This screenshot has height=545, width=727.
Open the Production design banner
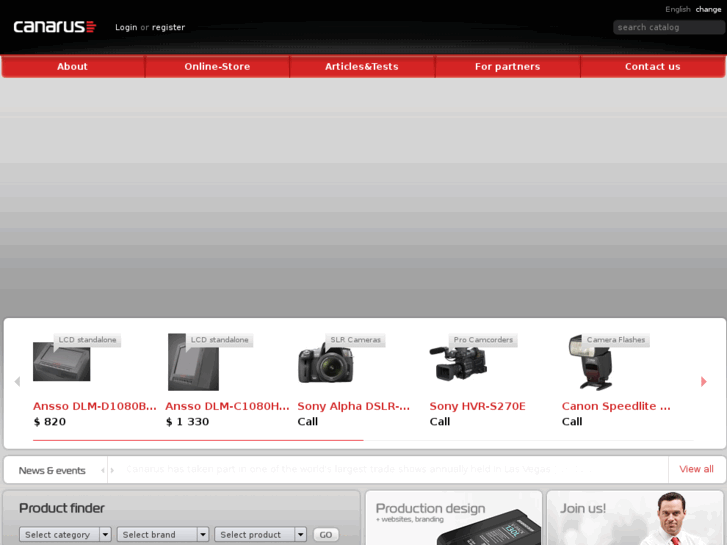click(x=453, y=518)
